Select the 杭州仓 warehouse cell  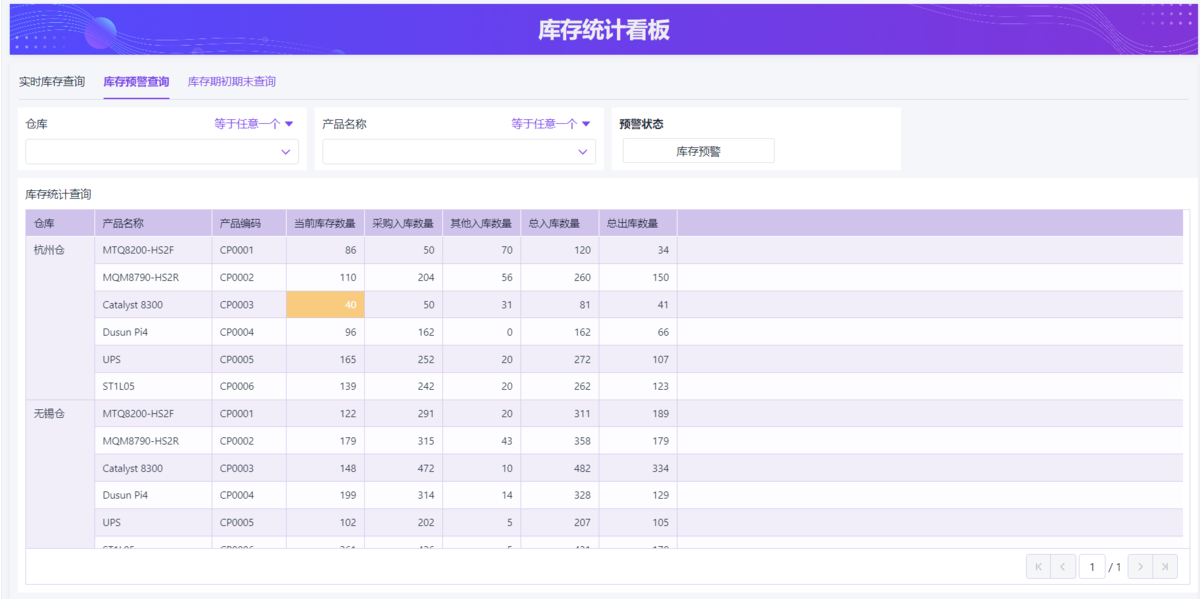pos(50,250)
